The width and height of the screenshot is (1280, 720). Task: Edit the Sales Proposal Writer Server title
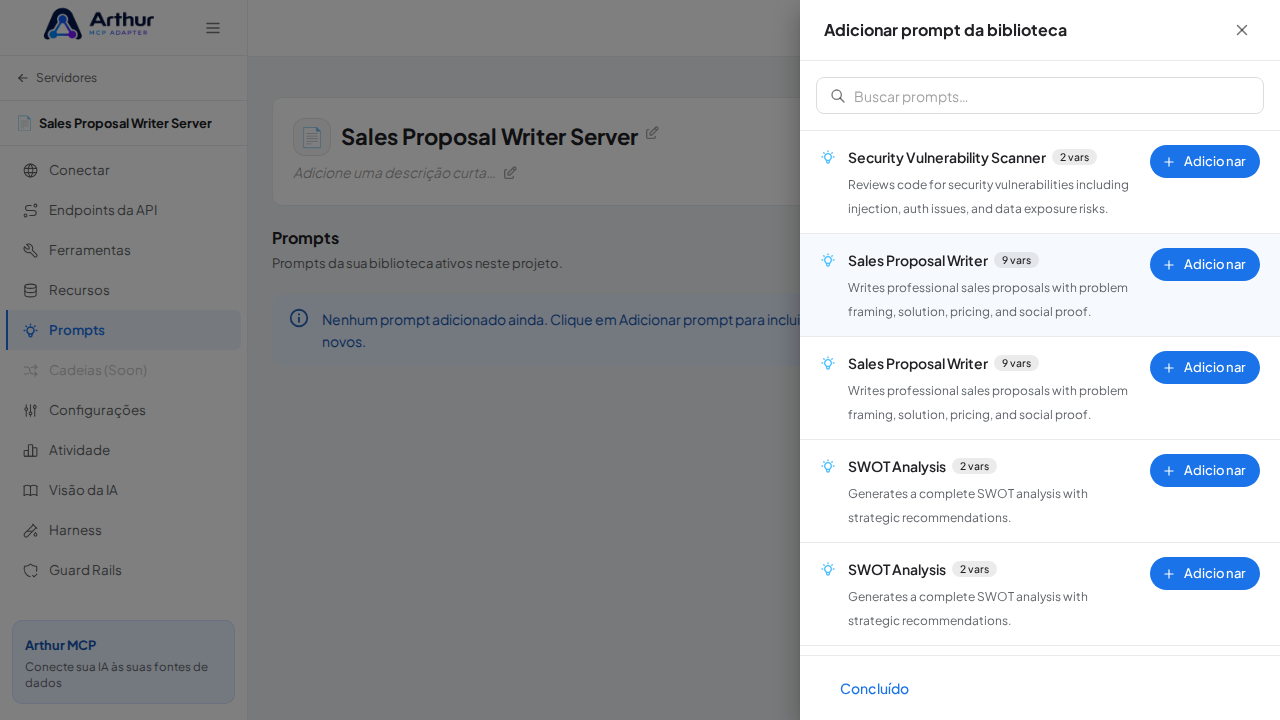point(652,132)
